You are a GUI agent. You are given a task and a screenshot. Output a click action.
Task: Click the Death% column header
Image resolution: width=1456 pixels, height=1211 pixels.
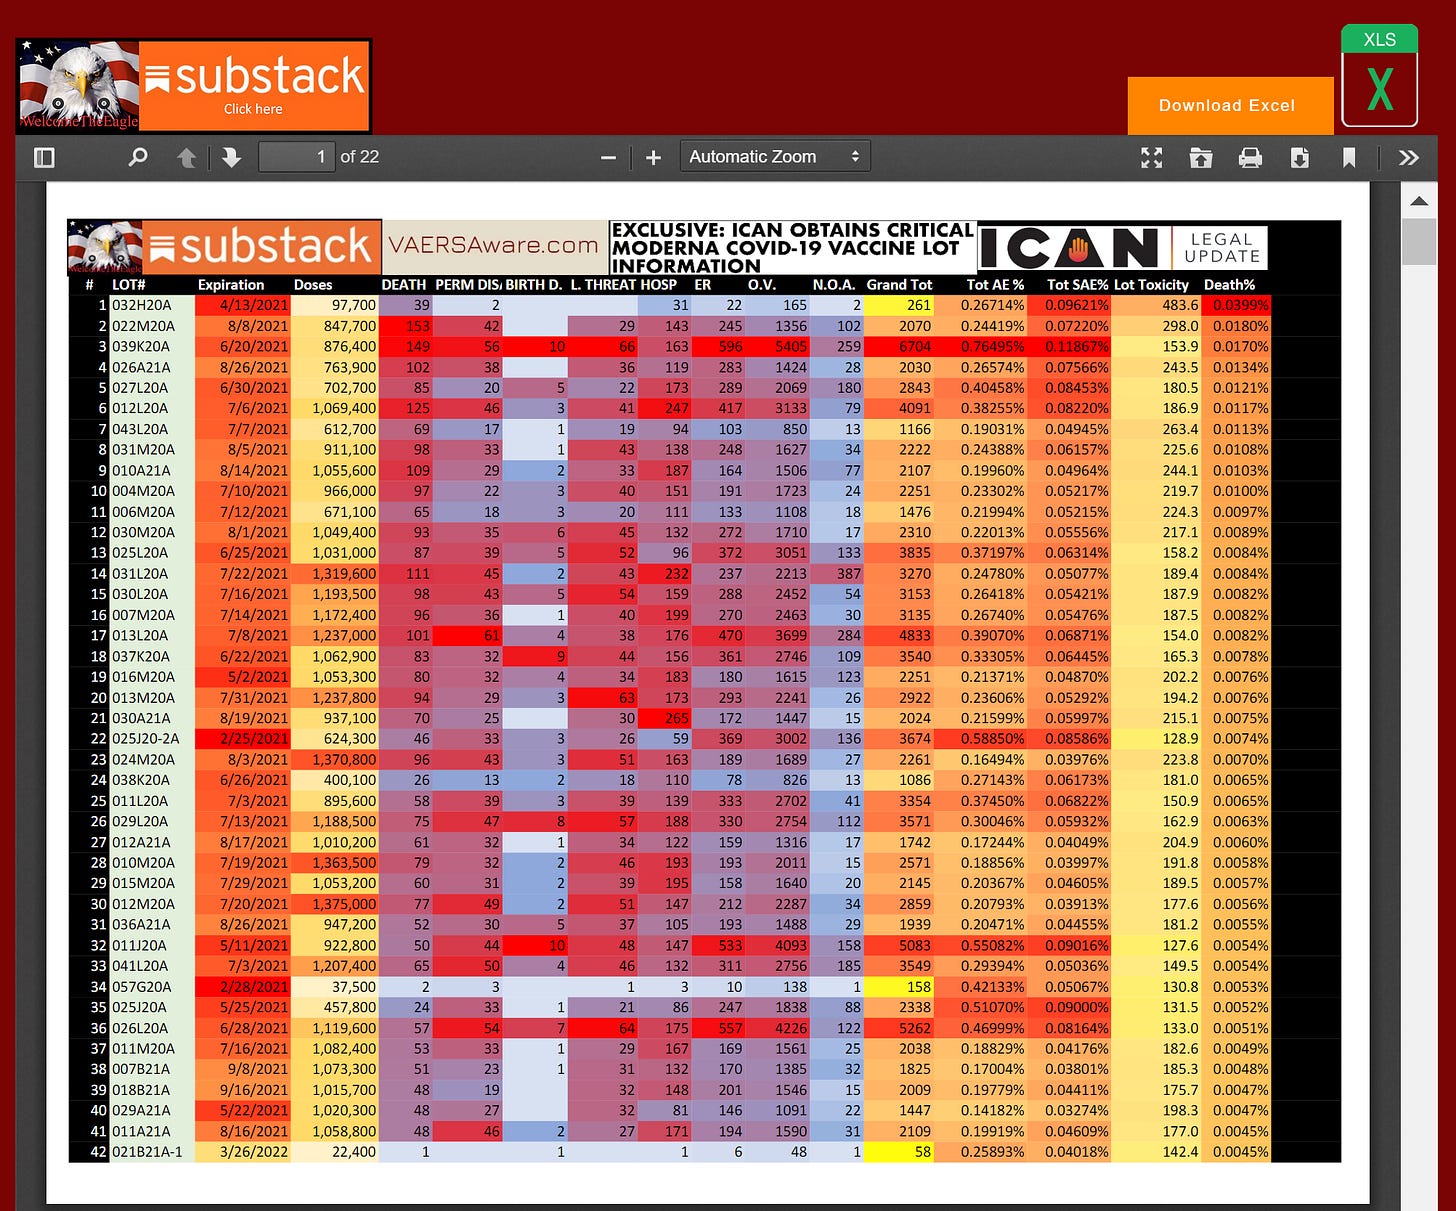click(x=1229, y=285)
